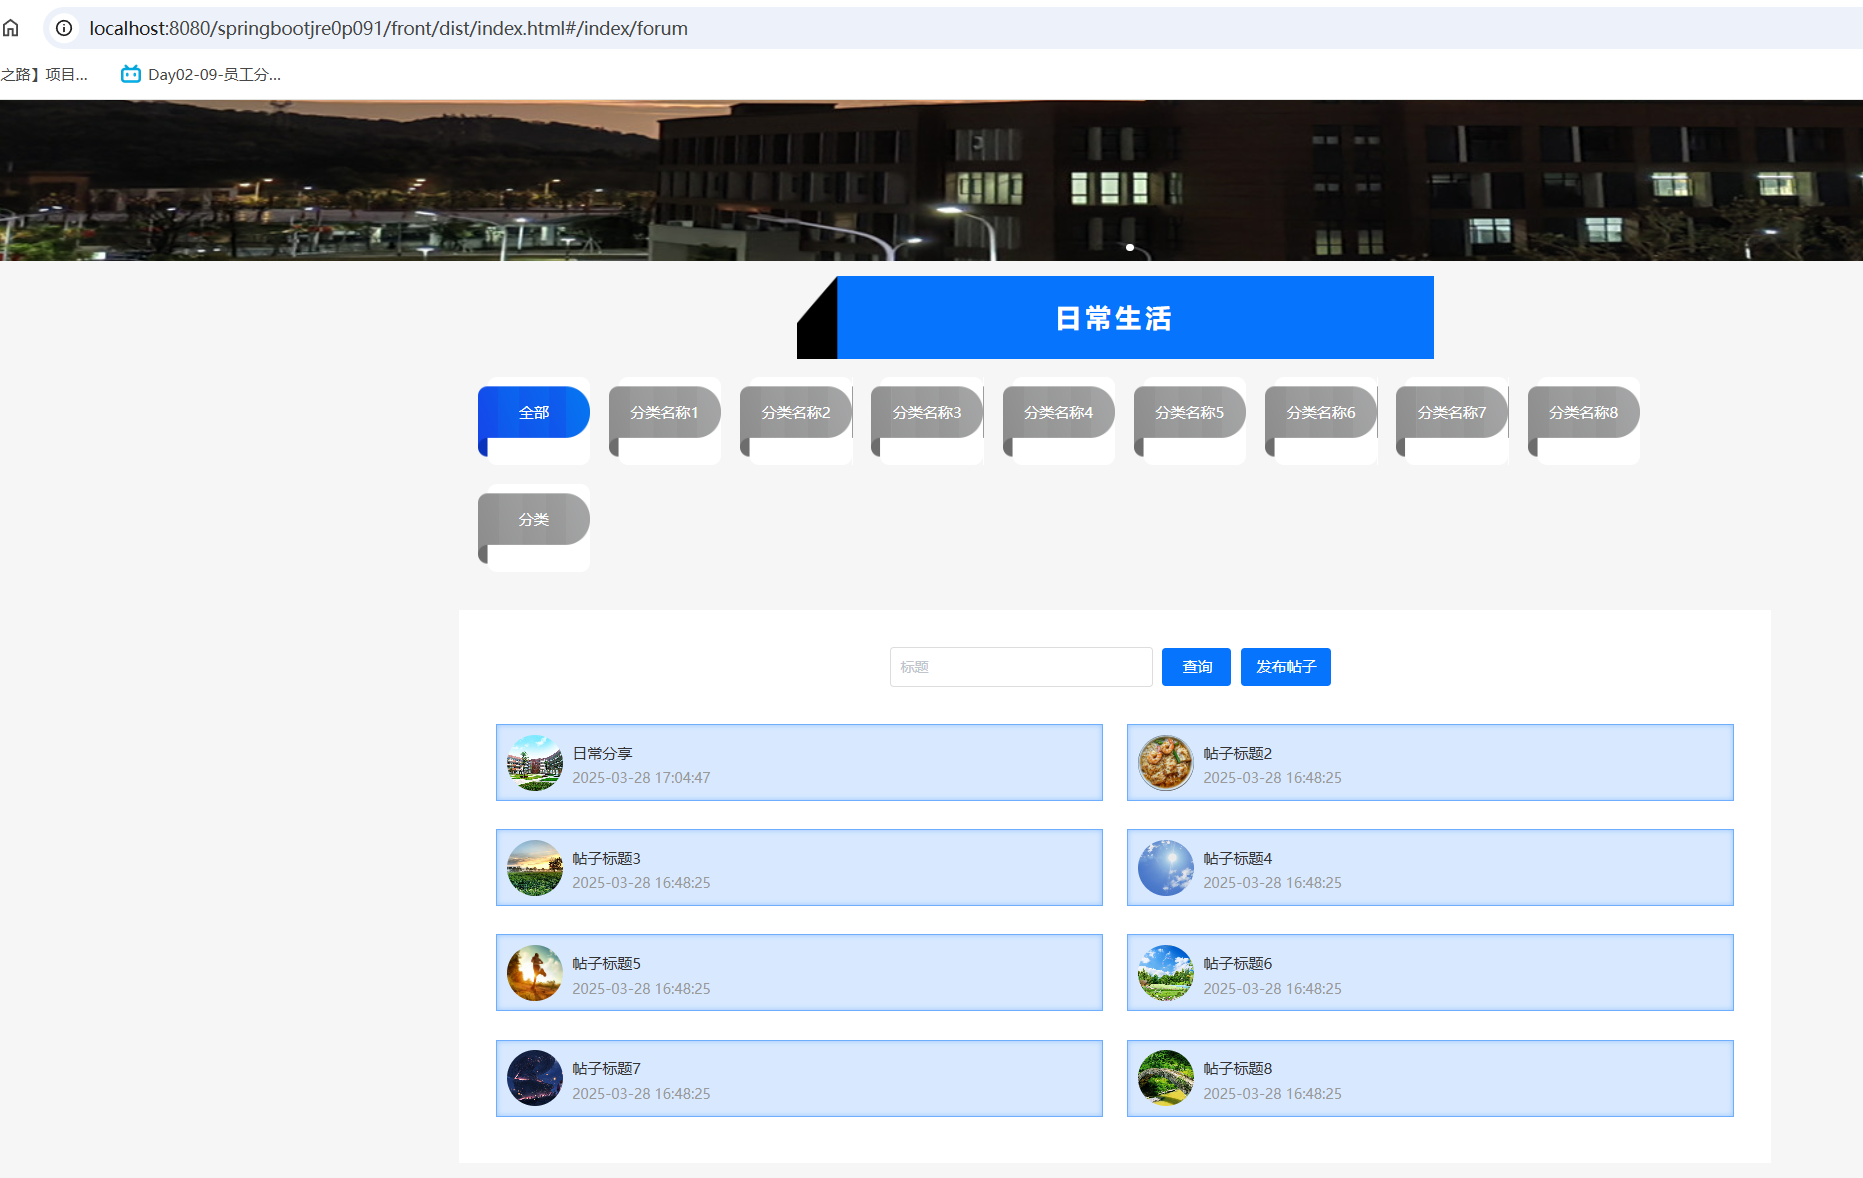The image size is (1863, 1178).
Task: Open the 帖子标题6 post title
Action: pyautogui.click(x=1237, y=963)
